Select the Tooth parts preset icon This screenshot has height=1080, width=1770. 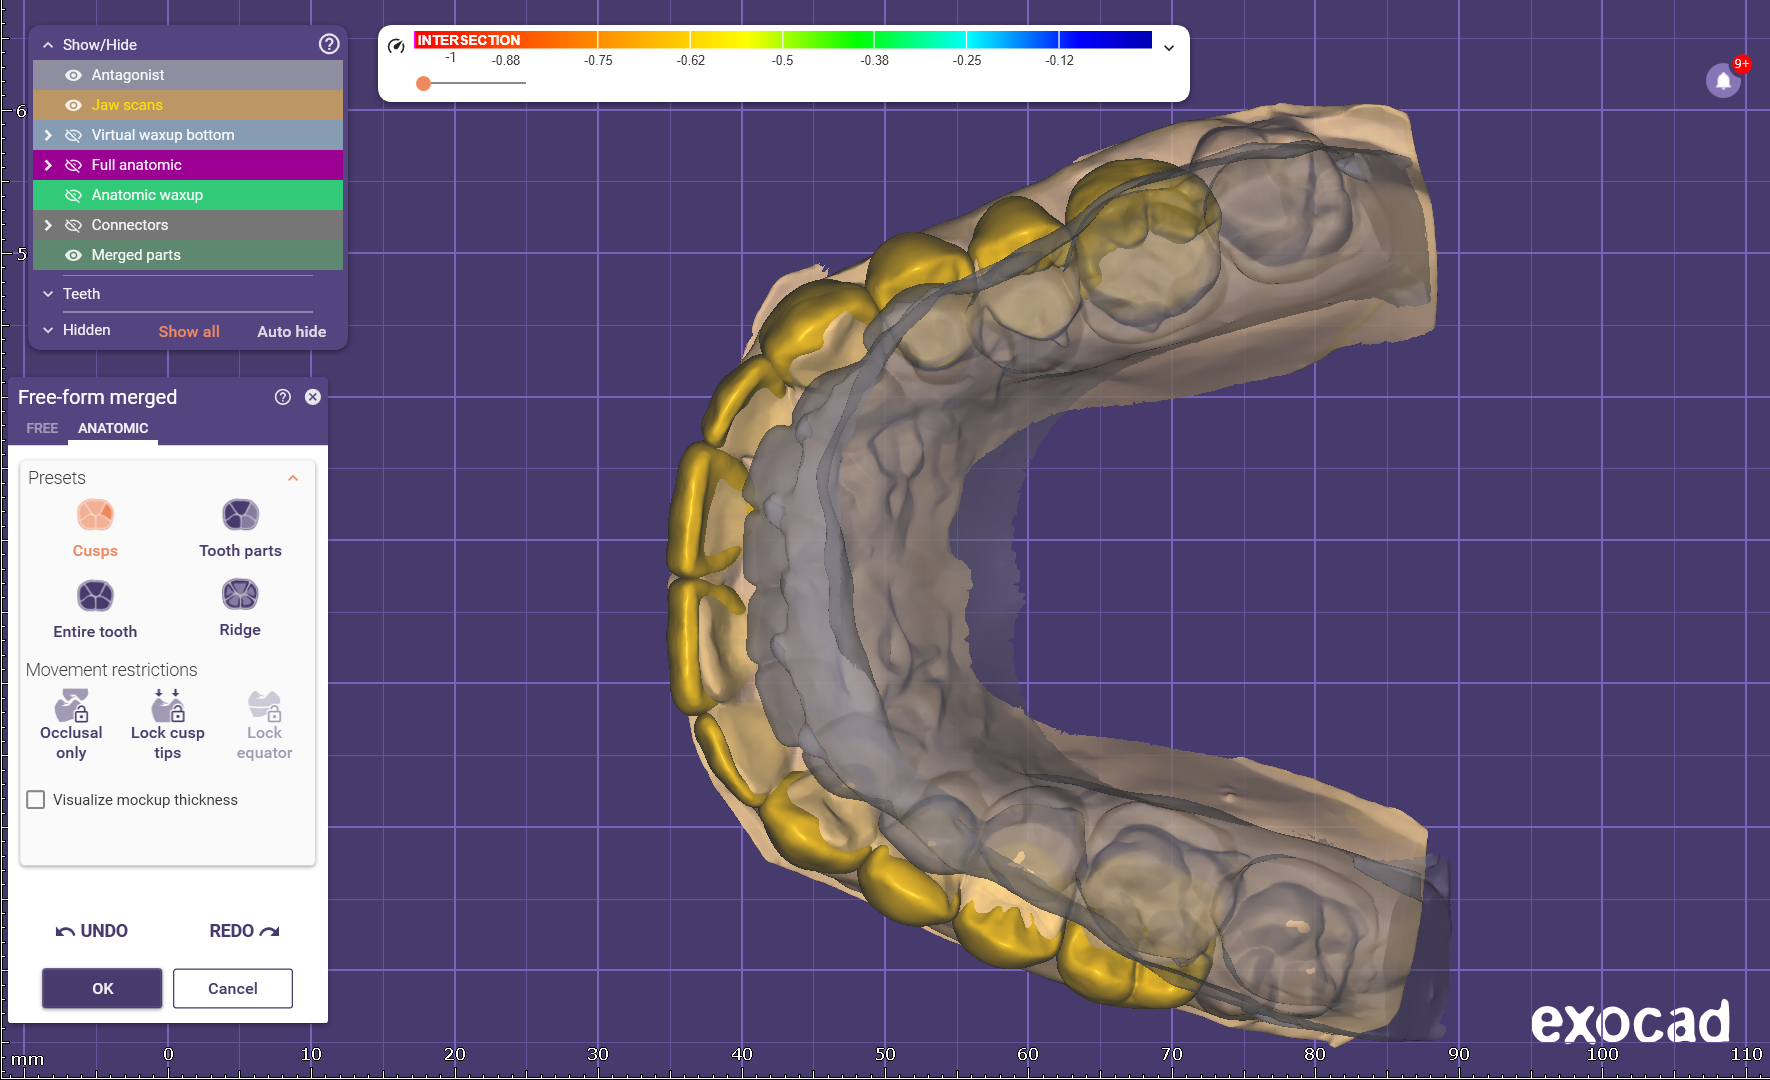(x=240, y=516)
